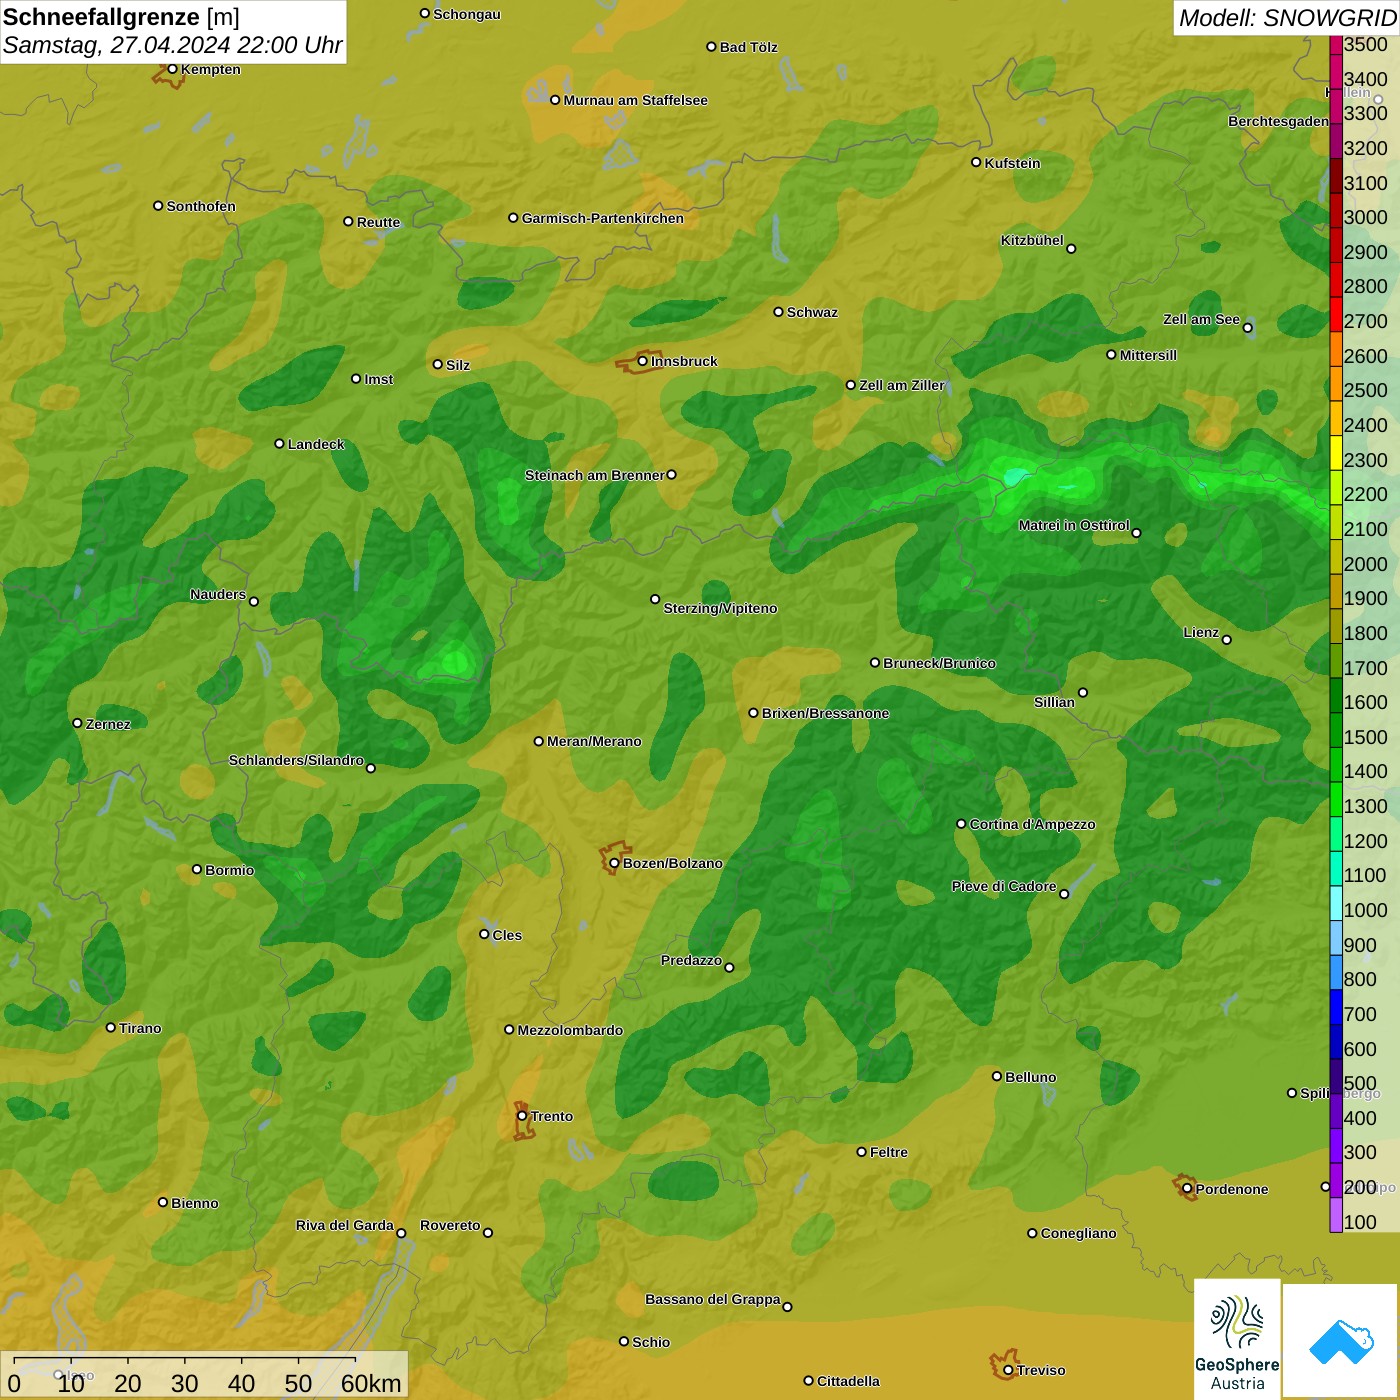Click the Murnau am Staffelsee label
Image resolution: width=1400 pixels, height=1400 pixels.
pos(635,100)
